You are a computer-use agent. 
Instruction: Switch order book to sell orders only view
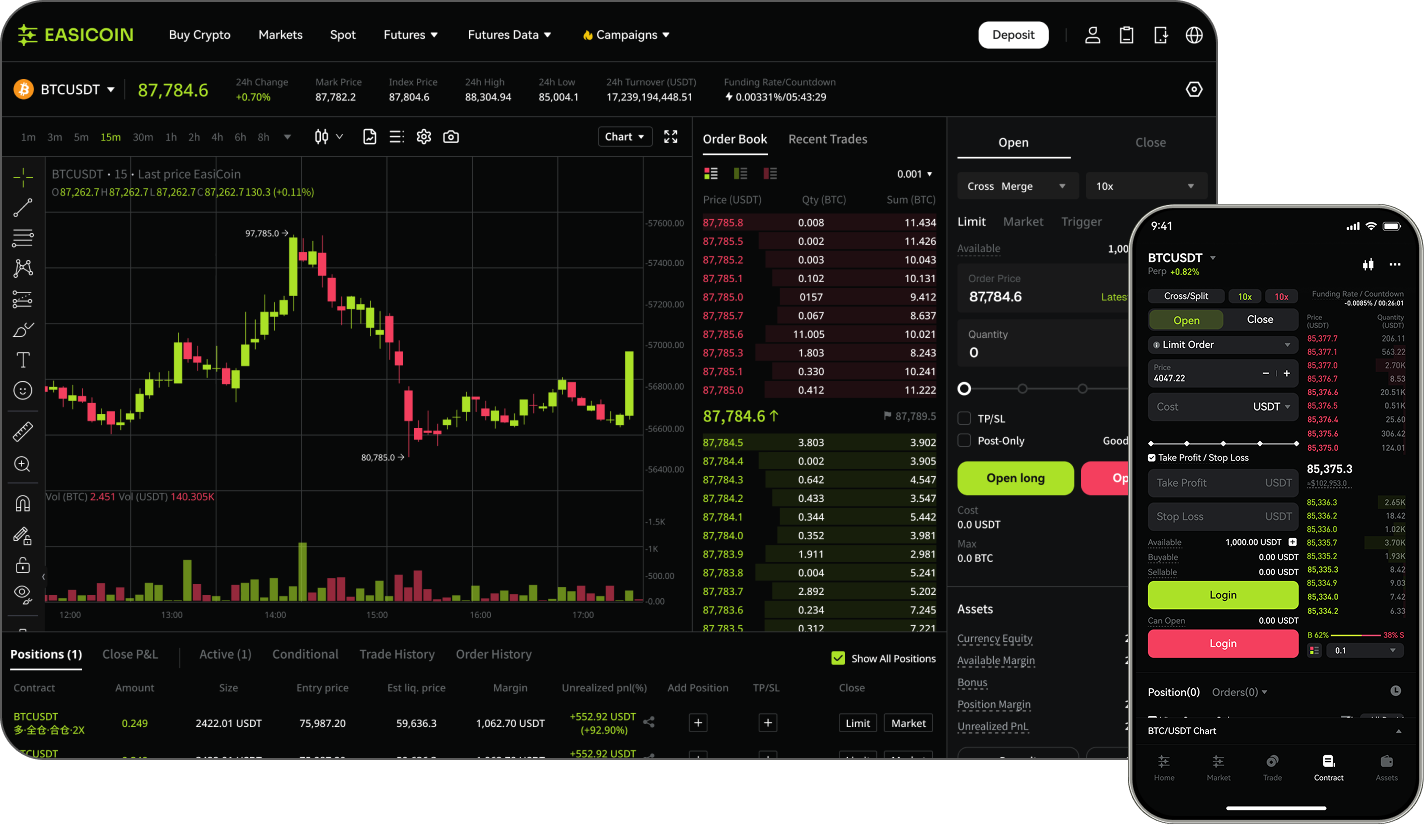(768, 173)
